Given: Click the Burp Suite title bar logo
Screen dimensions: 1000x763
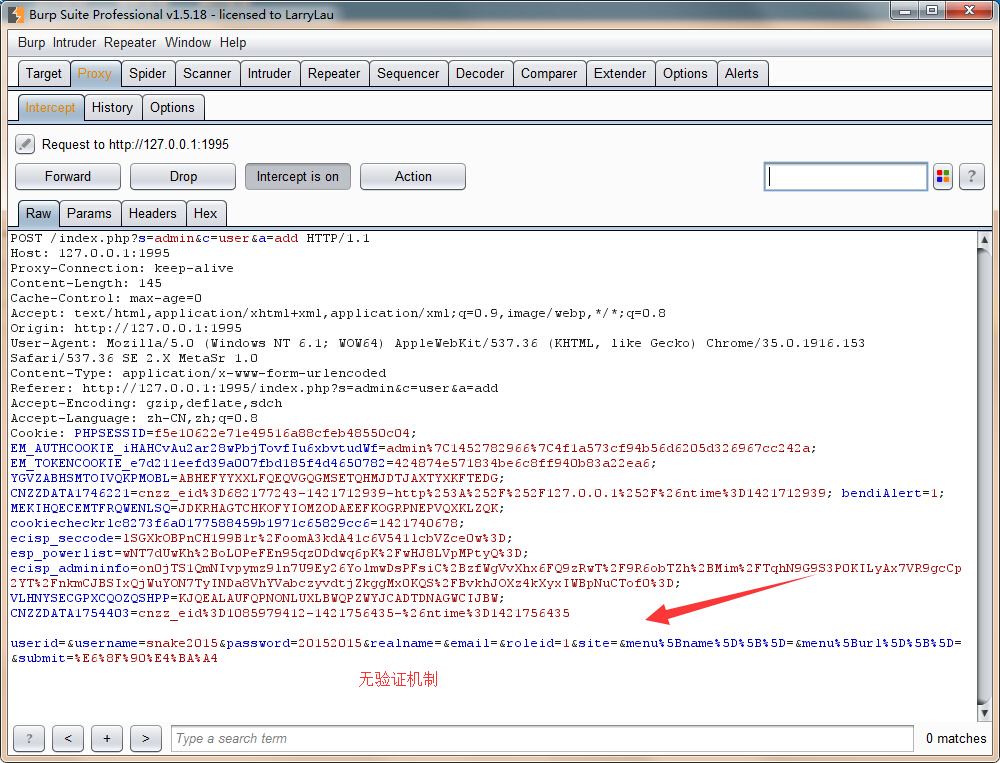Looking at the screenshot, I should click(17, 14).
